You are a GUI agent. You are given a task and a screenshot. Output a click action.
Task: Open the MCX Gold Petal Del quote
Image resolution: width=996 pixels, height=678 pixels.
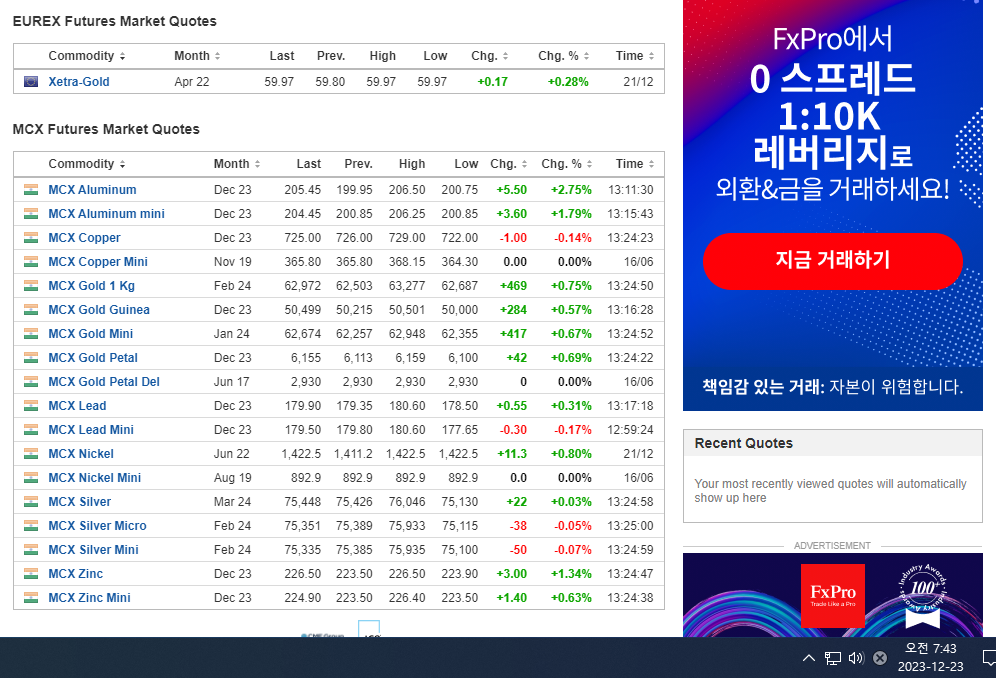click(x=104, y=382)
